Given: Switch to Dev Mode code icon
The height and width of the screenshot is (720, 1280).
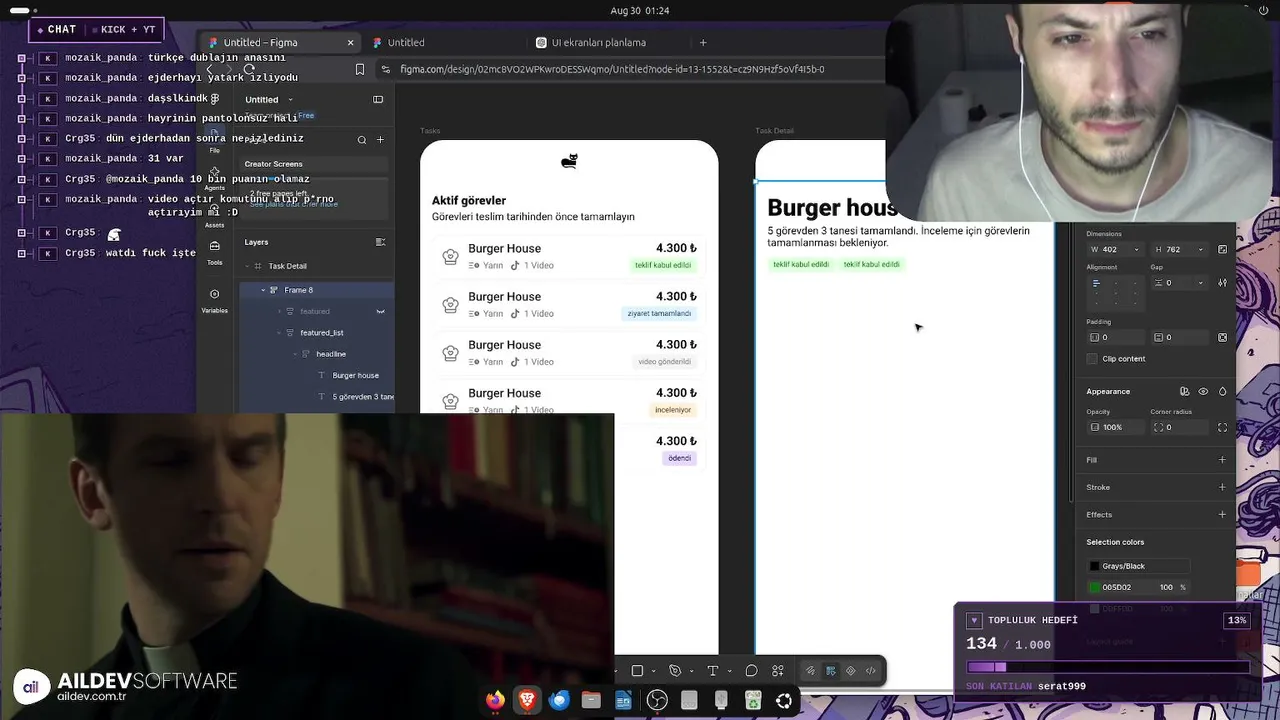Looking at the screenshot, I should coord(871,671).
